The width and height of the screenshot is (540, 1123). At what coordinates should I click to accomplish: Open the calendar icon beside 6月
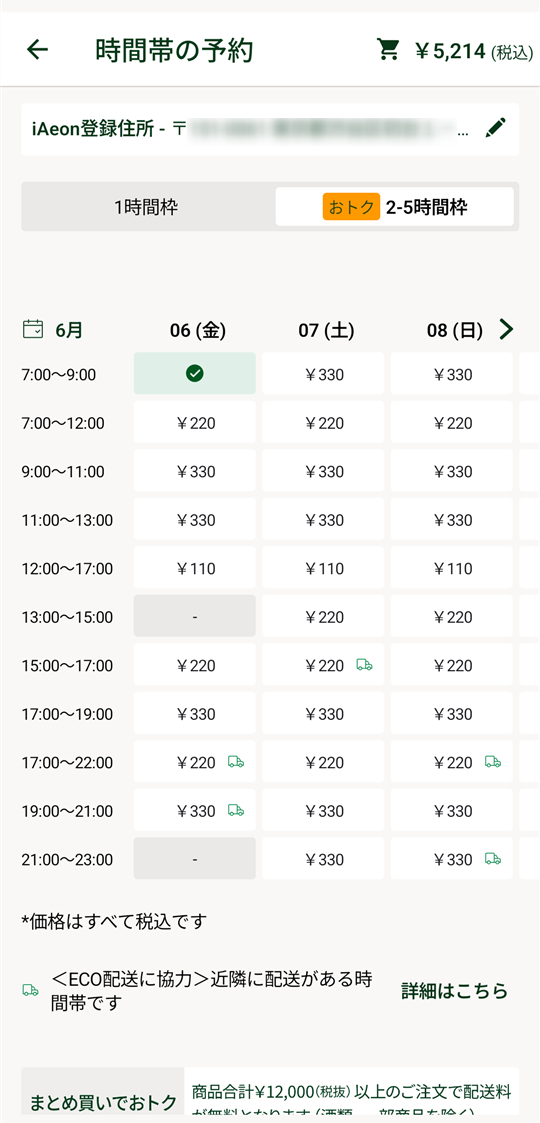coord(32,329)
